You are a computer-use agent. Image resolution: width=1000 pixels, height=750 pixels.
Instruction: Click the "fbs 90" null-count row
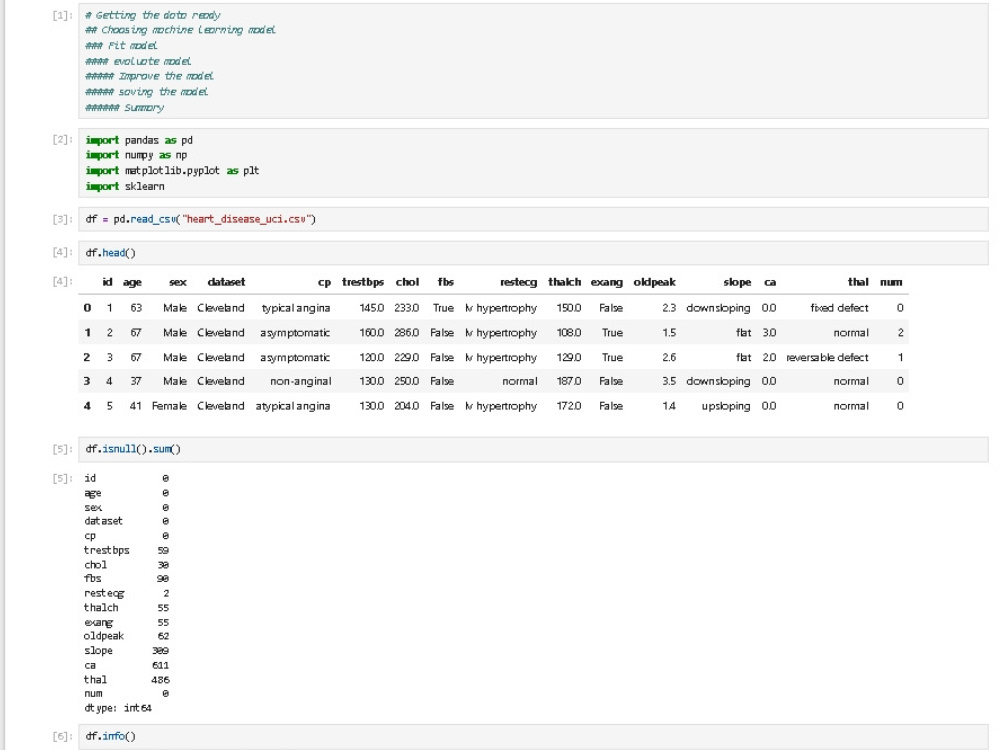(126, 579)
